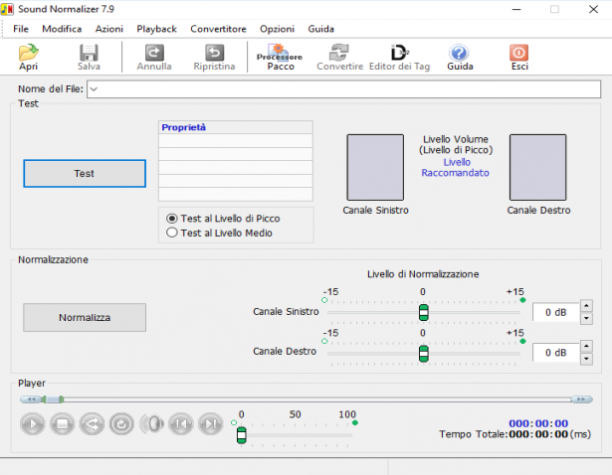
Task: Open the Azioni menu
Action: (109, 29)
